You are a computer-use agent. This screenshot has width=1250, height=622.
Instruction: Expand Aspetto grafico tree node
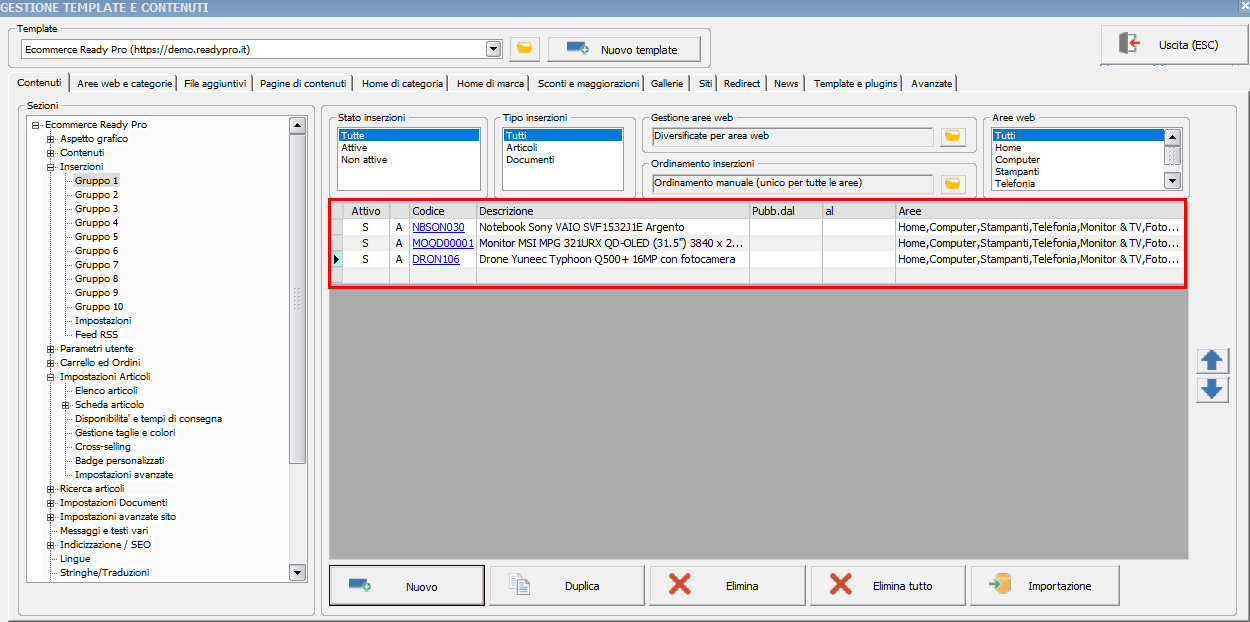[51, 139]
